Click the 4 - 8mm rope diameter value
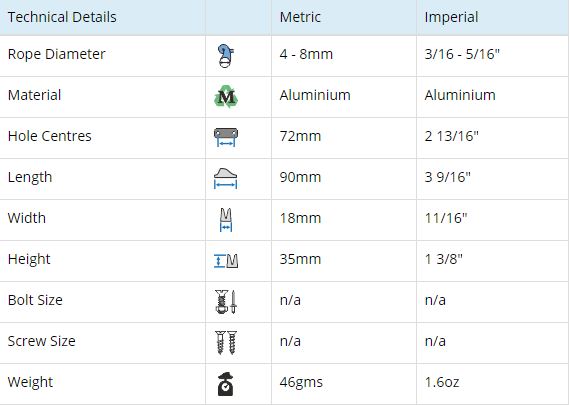Image resolution: width=570 pixels, height=405 pixels. [x=306, y=54]
